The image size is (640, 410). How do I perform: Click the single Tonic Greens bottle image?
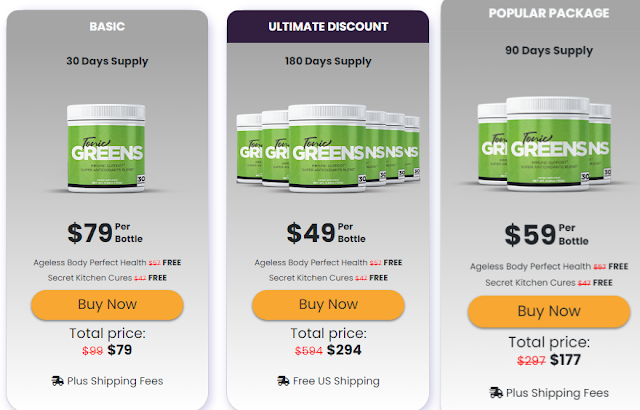pyautogui.click(x=106, y=148)
